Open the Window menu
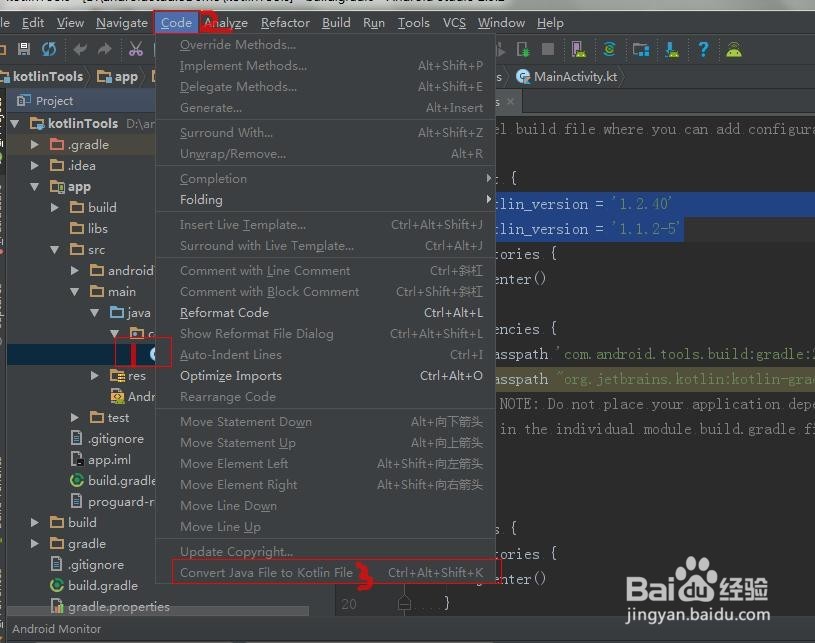Viewport: 815px width, 643px height. [x=501, y=23]
